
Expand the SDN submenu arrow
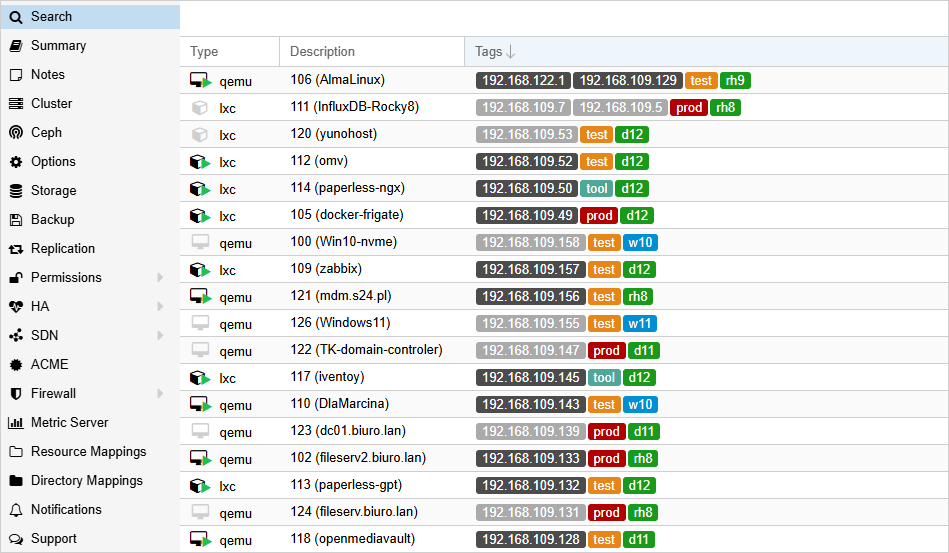coord(160,336)
